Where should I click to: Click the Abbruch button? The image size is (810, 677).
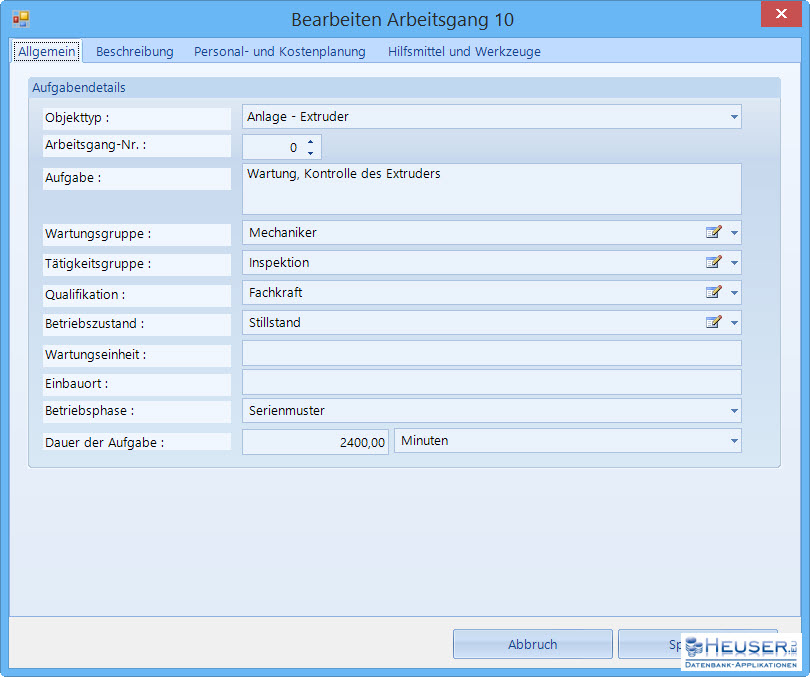pyautogui.click(x=532, y=644)
